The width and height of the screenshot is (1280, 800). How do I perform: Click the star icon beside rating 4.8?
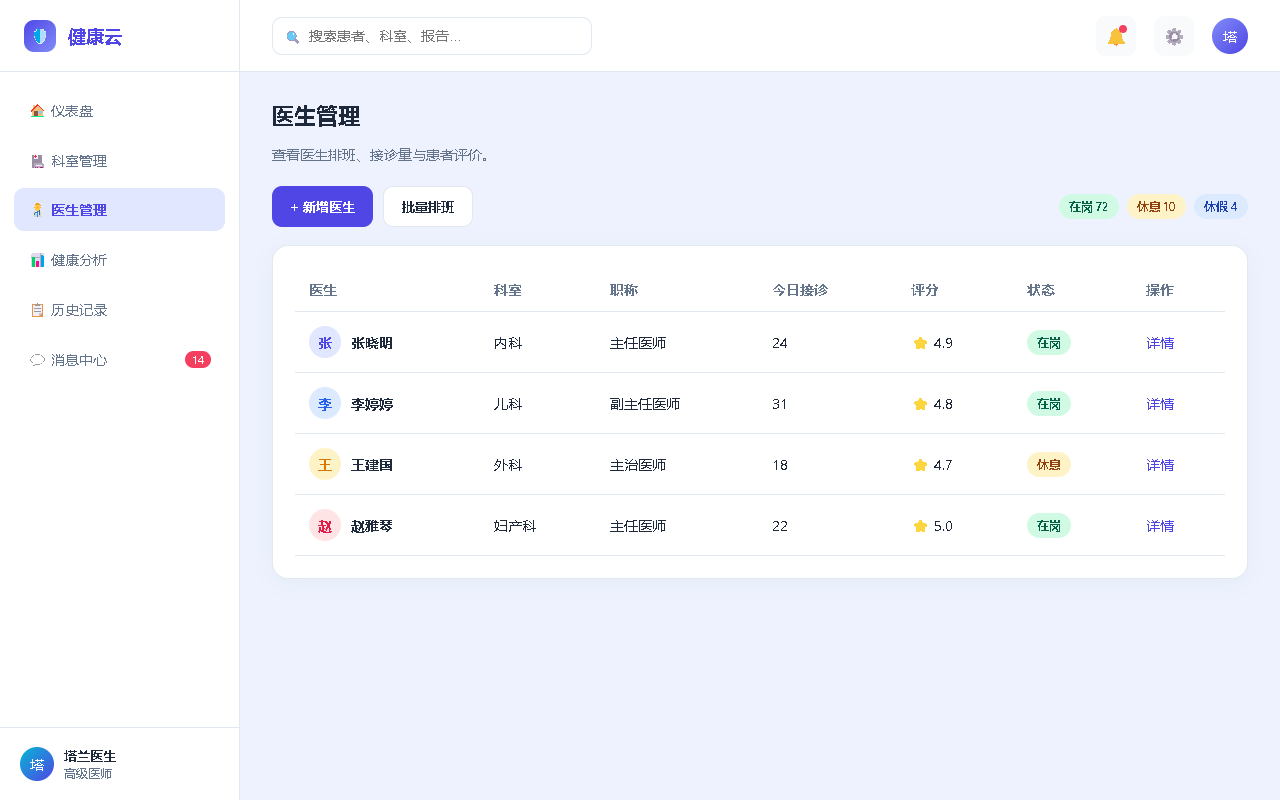pos(920,404)
